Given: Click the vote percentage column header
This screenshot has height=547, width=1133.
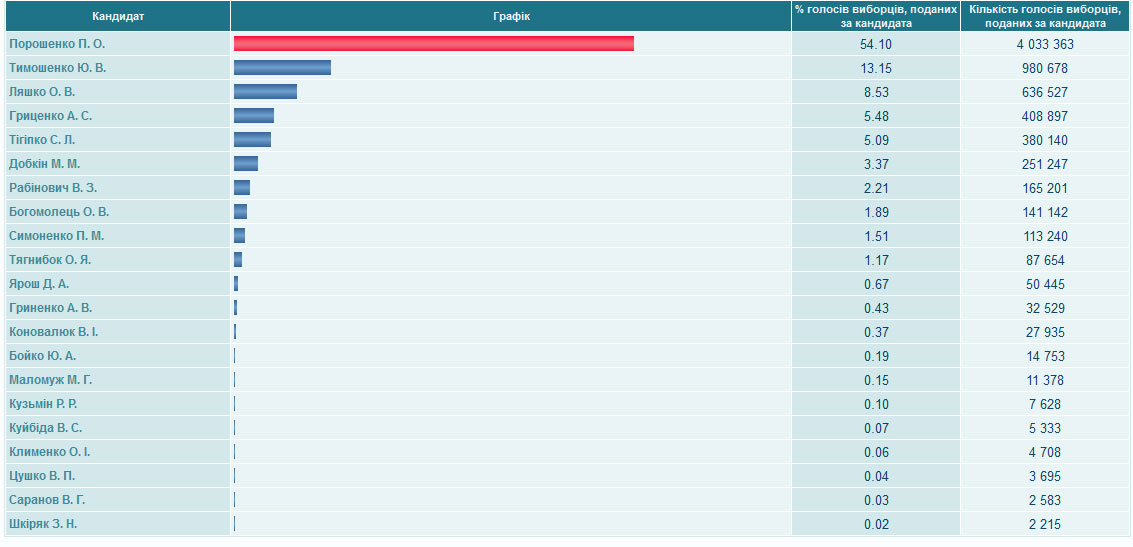Looking at the screenshot, I should click(875, 16).
